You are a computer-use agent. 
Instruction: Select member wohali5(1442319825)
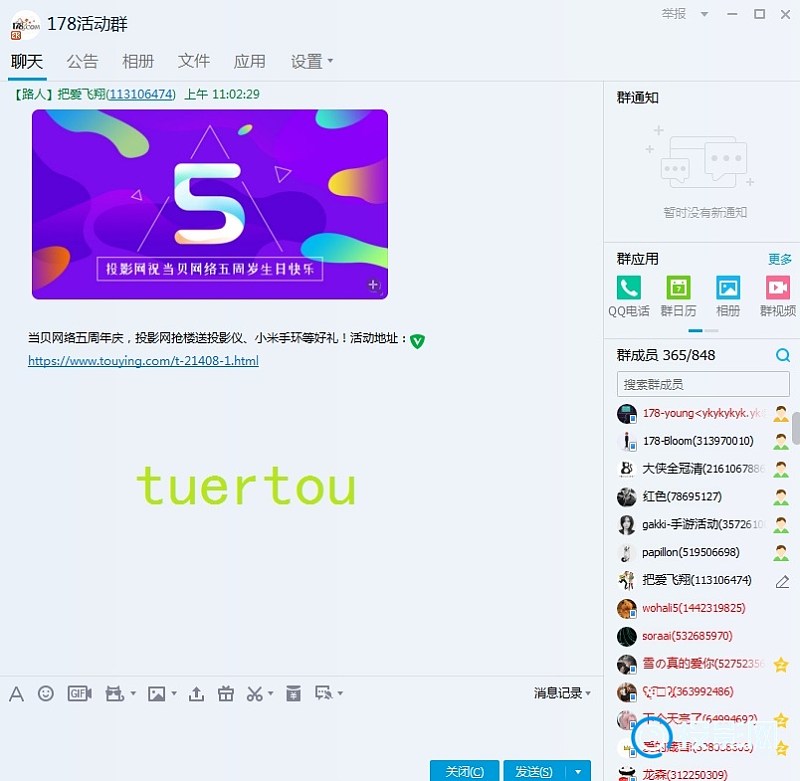(703, 608)
